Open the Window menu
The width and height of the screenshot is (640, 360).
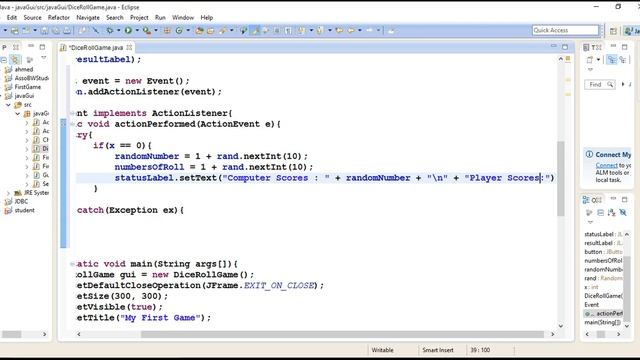point(183,18)
